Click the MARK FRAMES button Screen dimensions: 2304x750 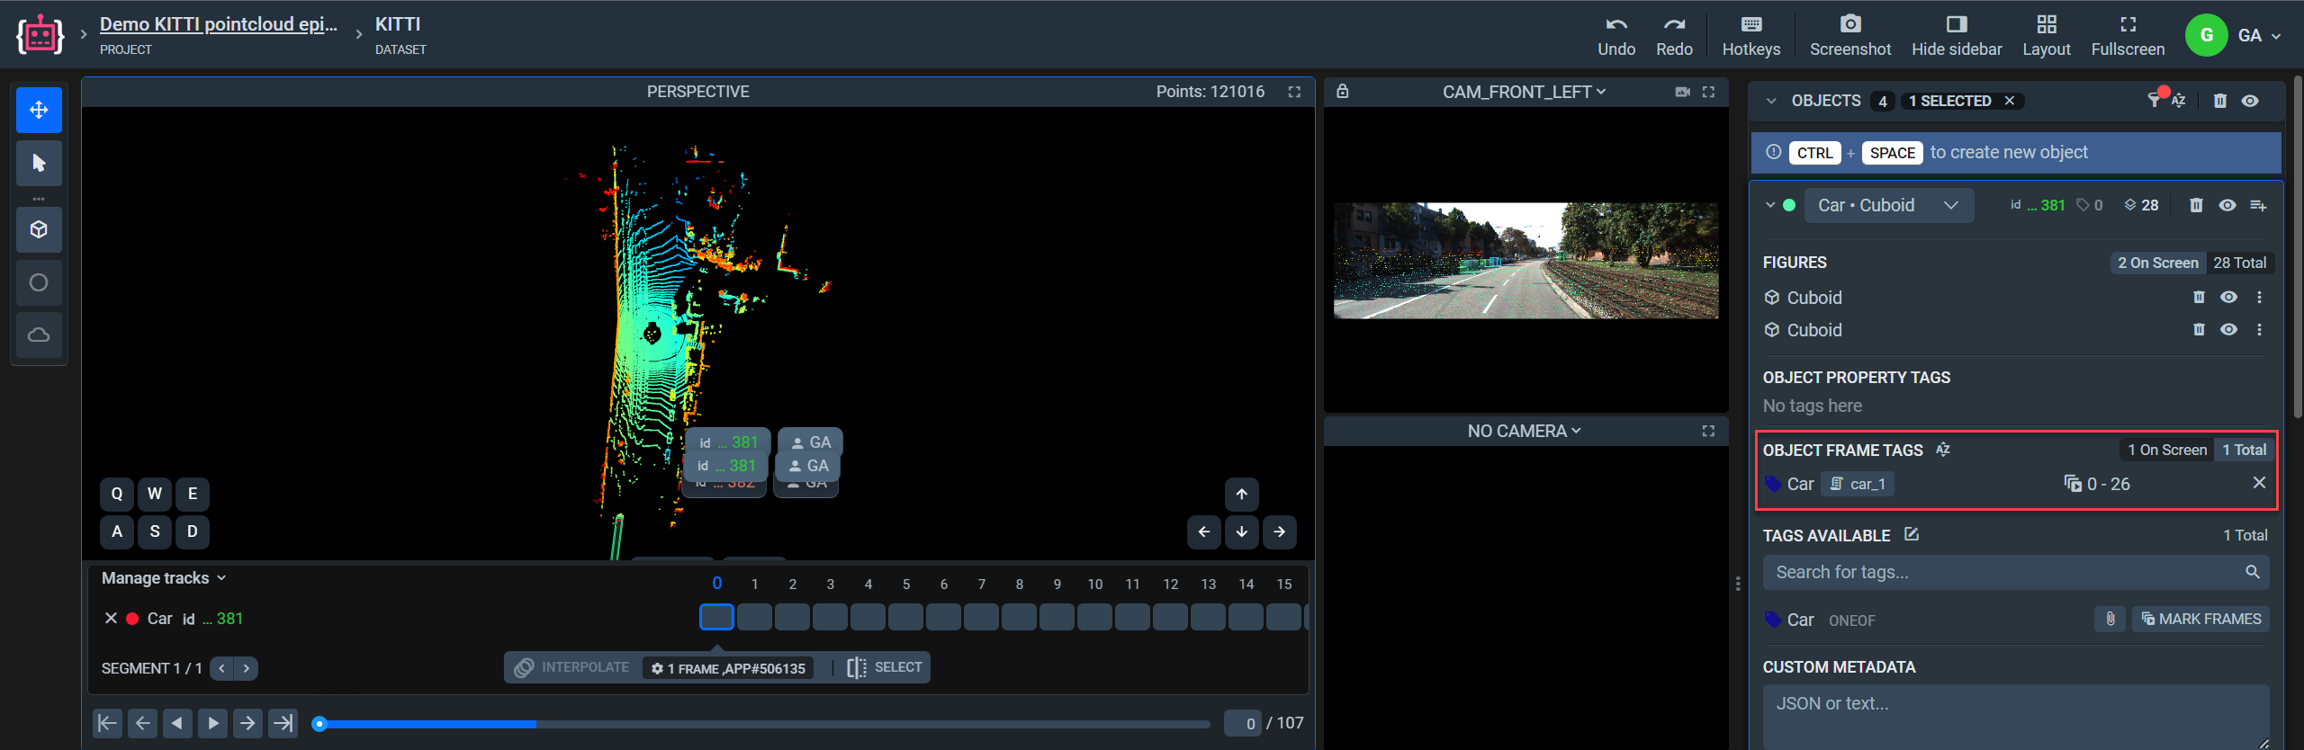point(2200,619)
